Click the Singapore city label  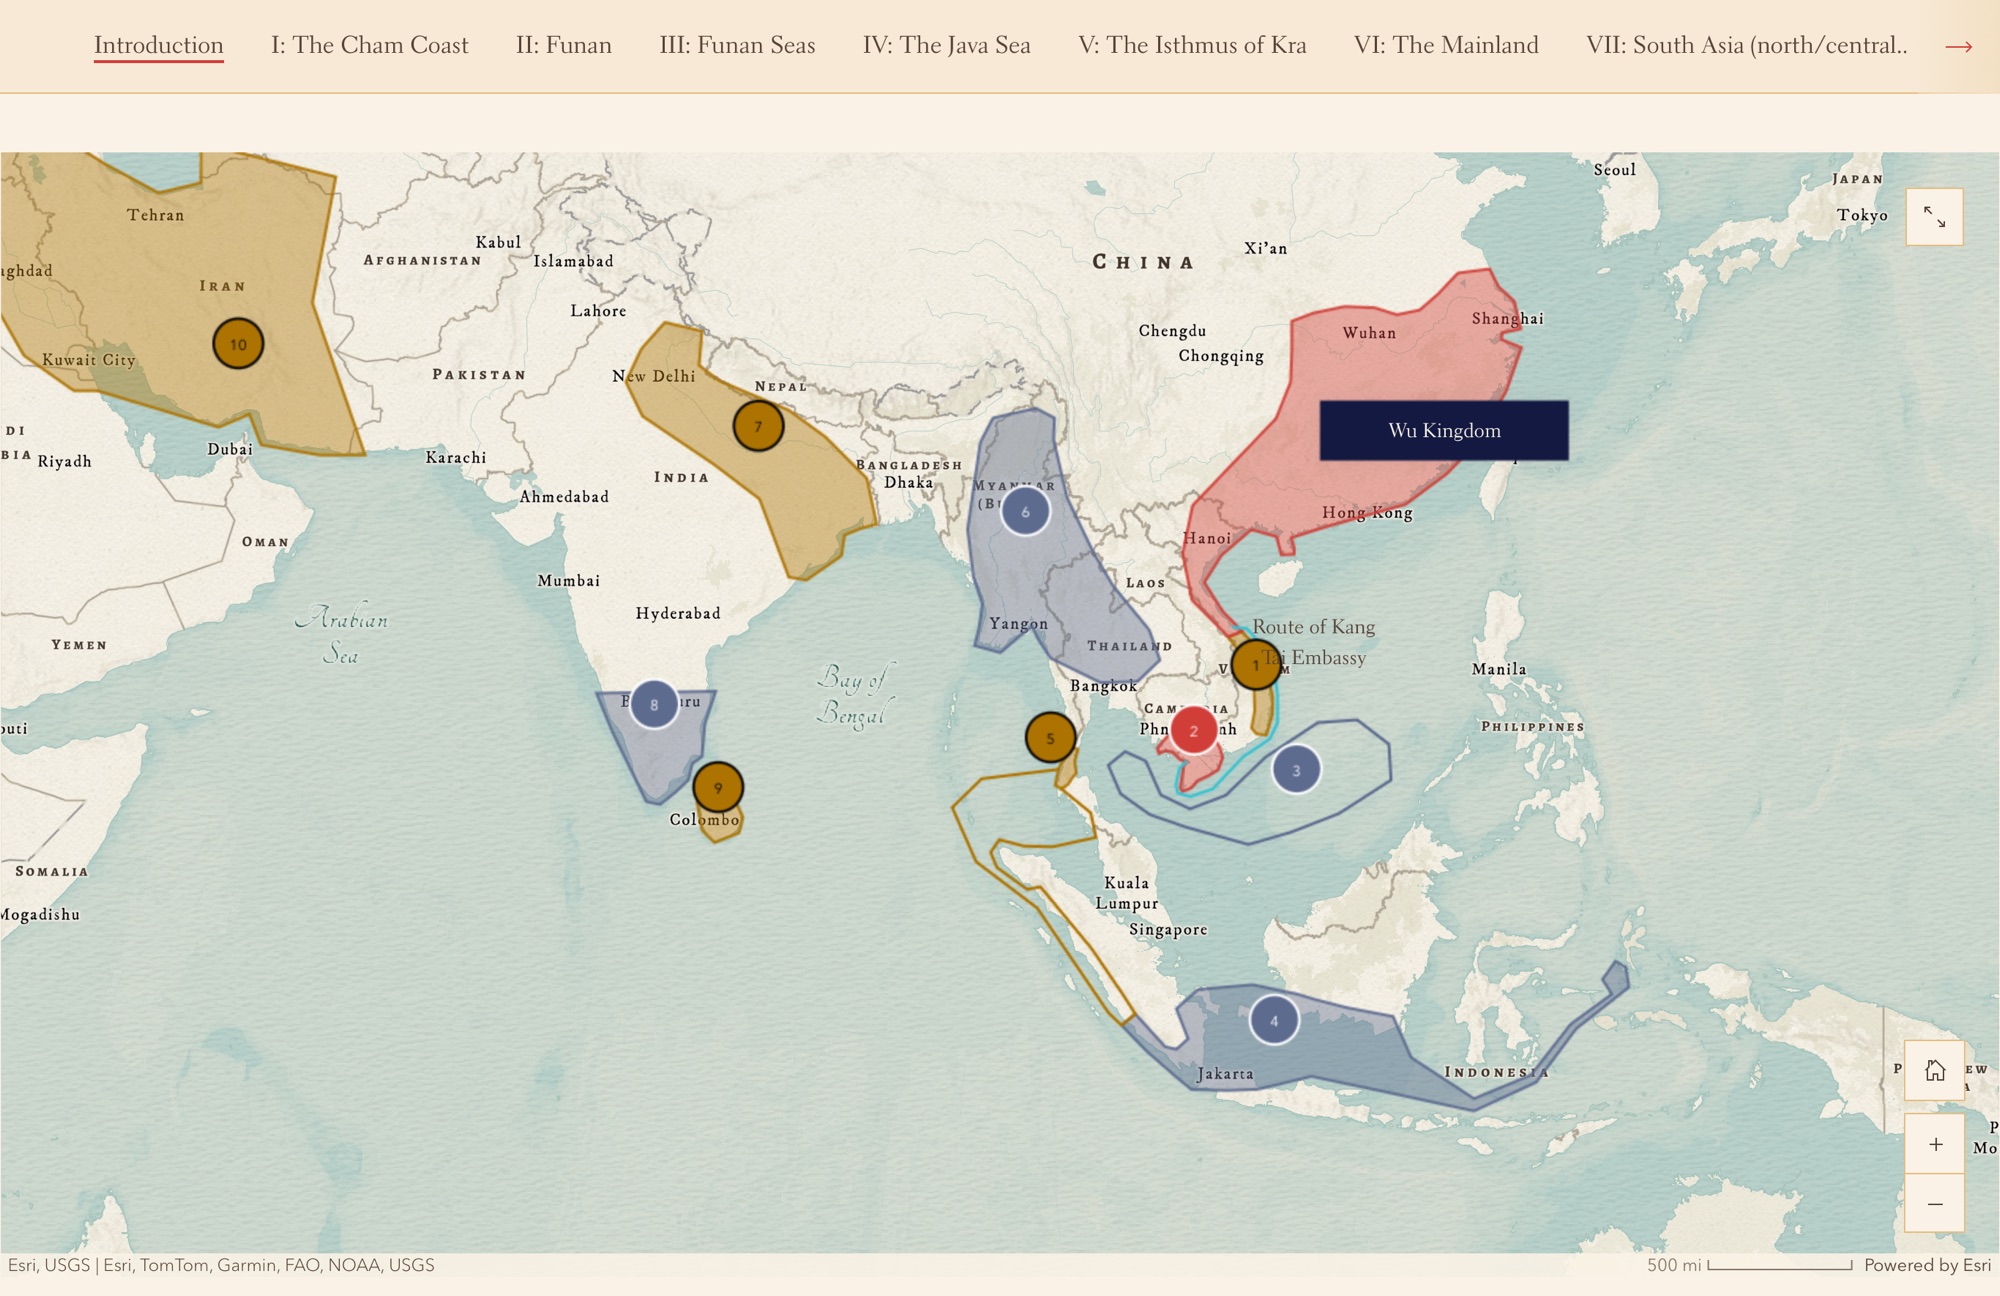pos(1168,929)
